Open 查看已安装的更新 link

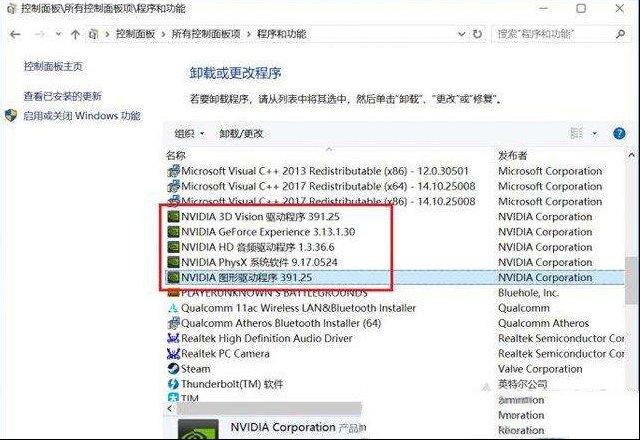pos(62,96)
